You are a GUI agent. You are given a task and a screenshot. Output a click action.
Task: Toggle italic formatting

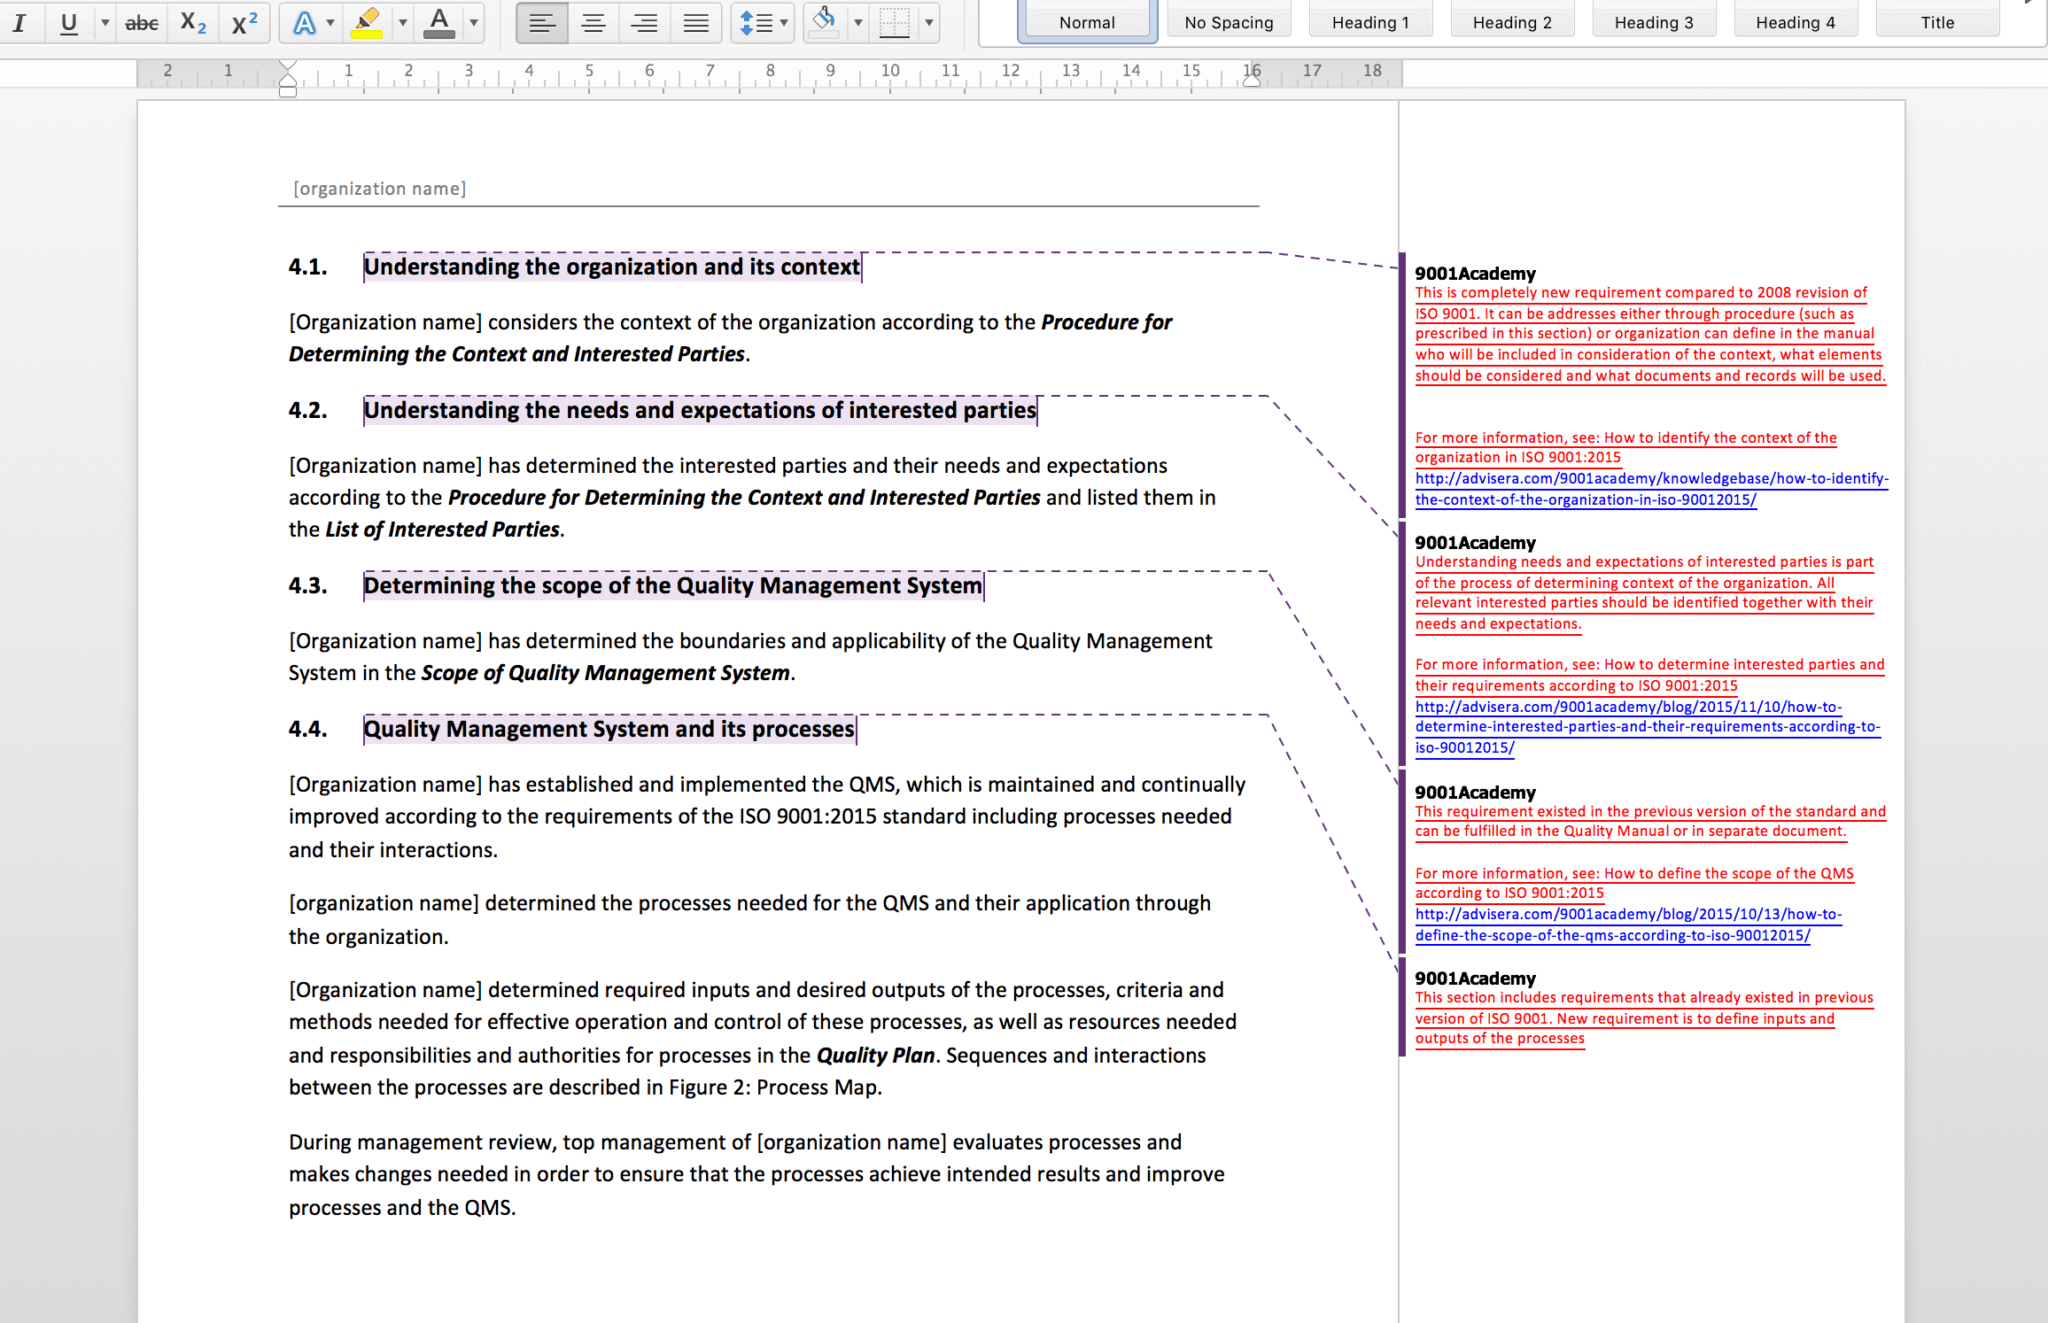[19, 22]
